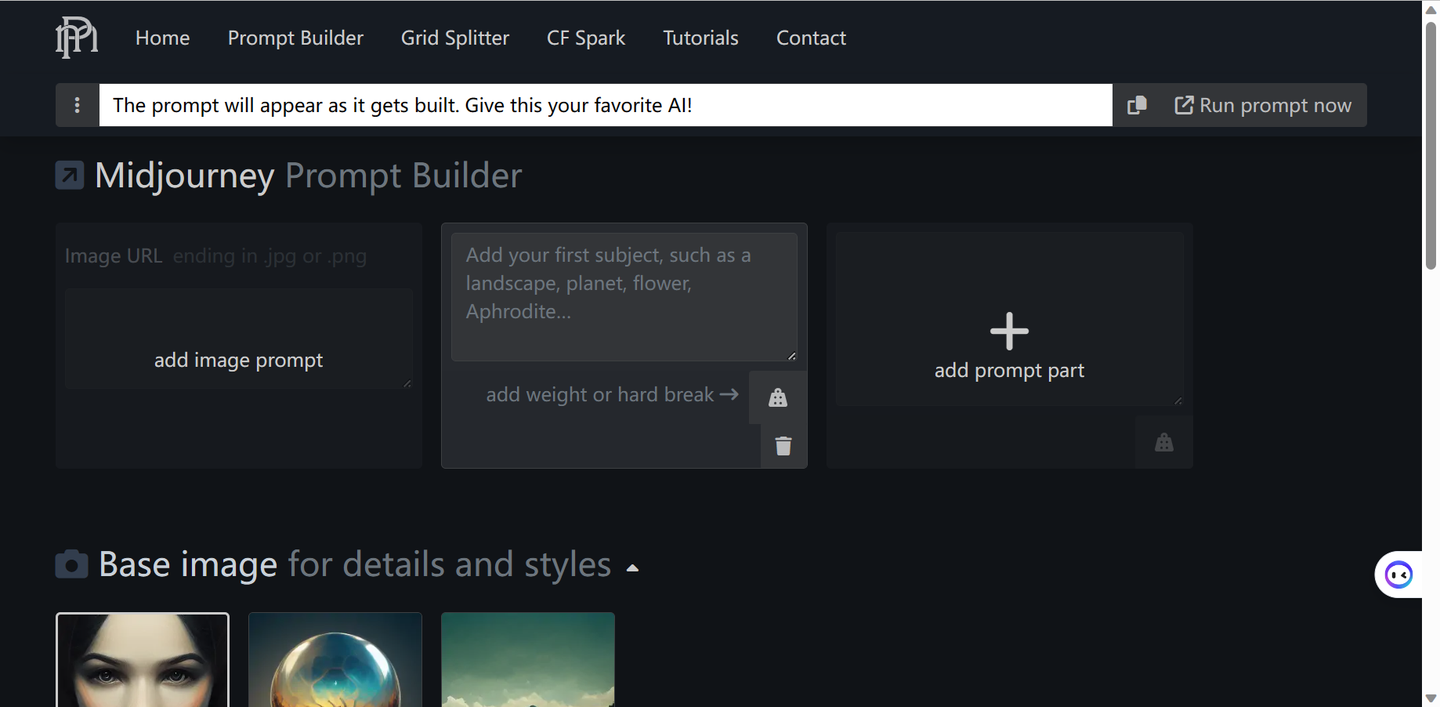Click the weight icon under add prompt part
This screenshot has width=1440, height=707.
pyautogui.click(x=1164, y=442)
